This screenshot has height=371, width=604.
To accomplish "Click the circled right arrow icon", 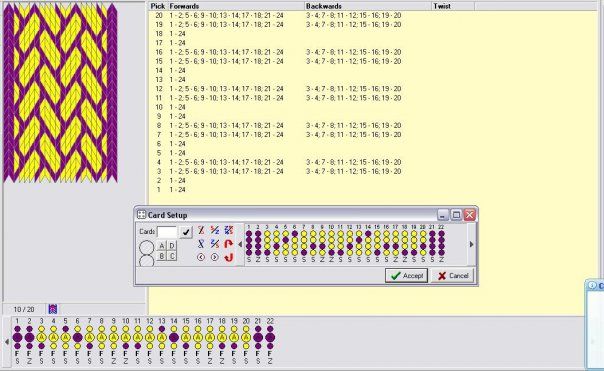I will point(215,257).
